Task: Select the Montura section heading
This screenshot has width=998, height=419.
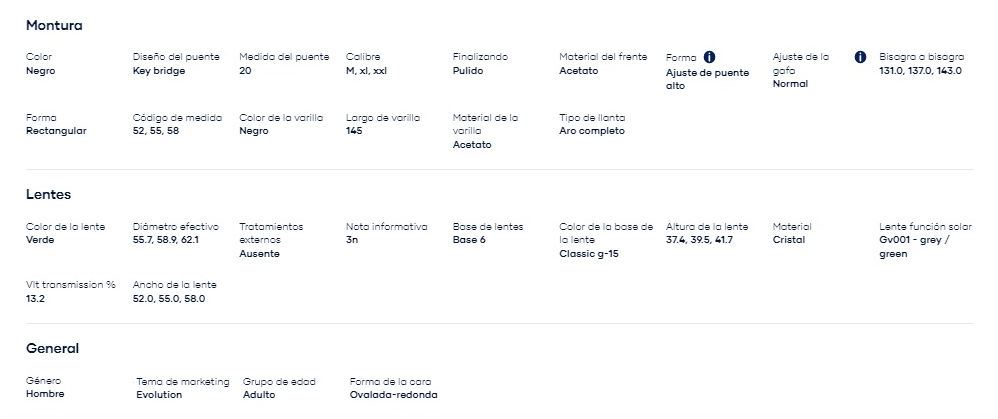Action: (54, 26)
